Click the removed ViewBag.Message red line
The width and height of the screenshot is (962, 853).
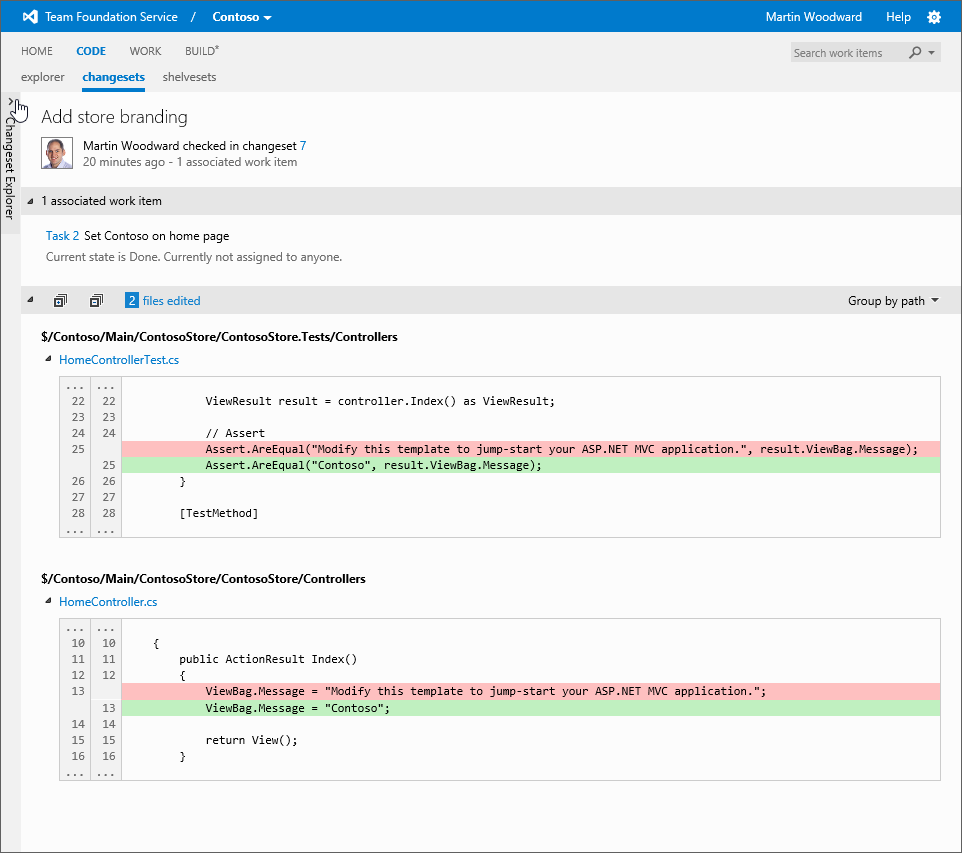tap(531, 691)
